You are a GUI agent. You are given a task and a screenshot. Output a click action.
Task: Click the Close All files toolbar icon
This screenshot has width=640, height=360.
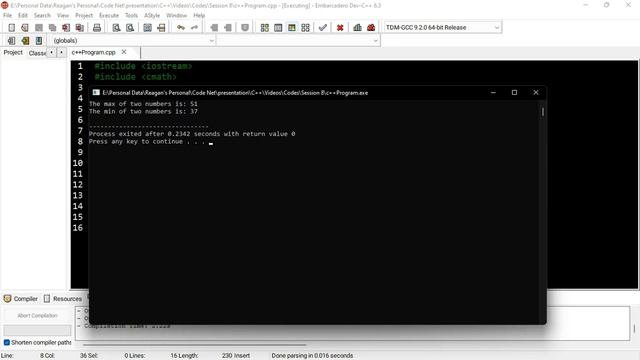80,28
